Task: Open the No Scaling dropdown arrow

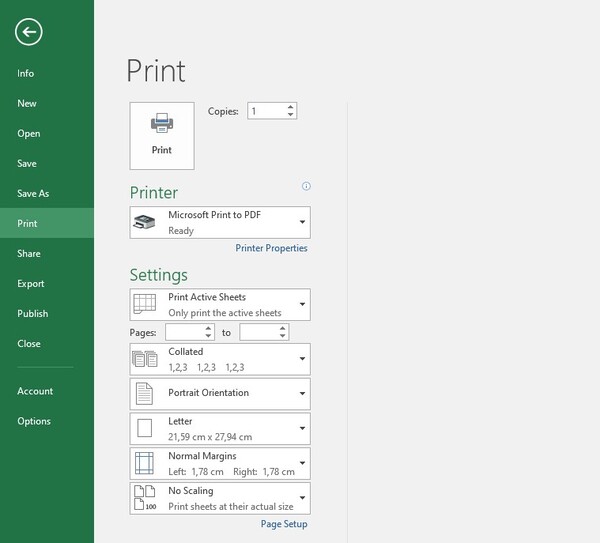Action: (x=302, y=498)
